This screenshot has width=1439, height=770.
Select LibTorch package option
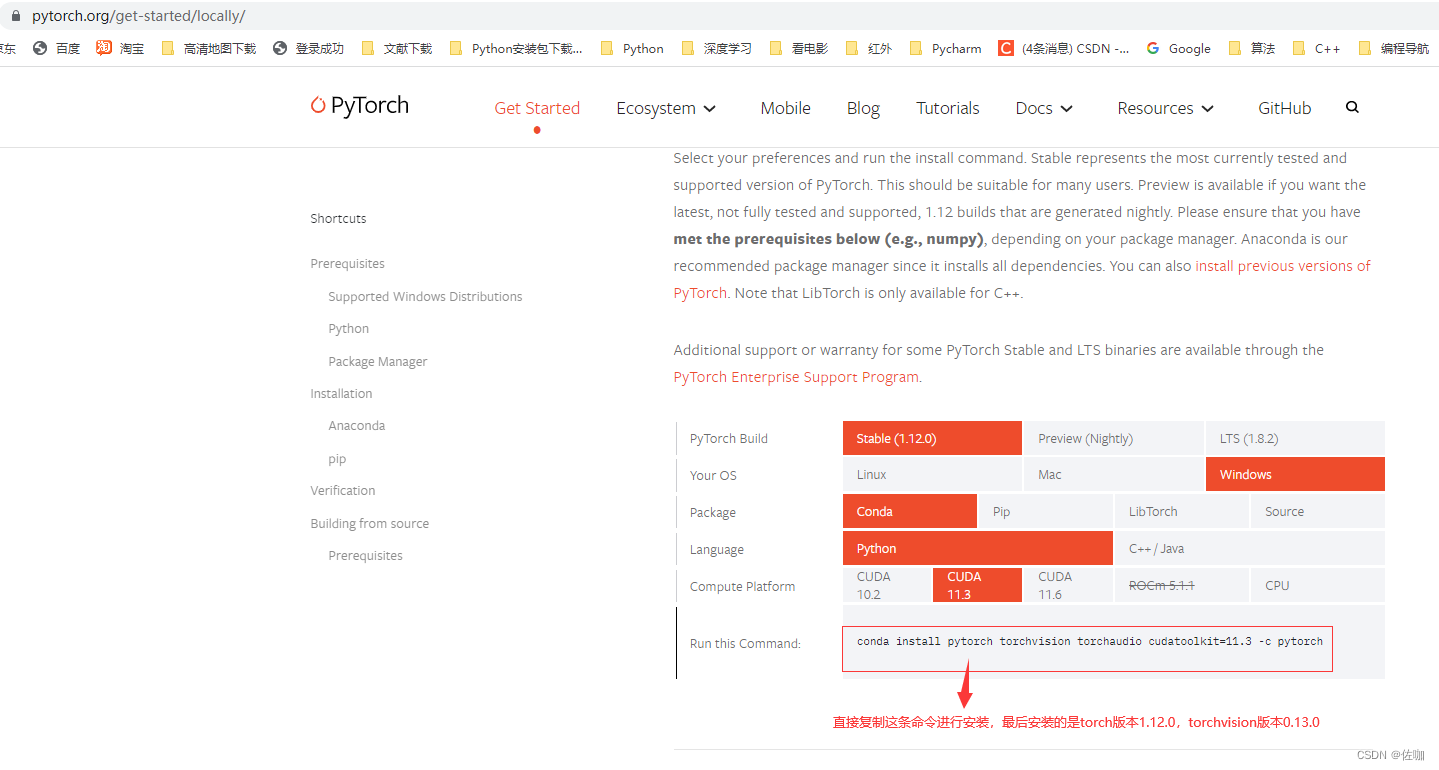pyautogui.click(x=1182, y=511)
